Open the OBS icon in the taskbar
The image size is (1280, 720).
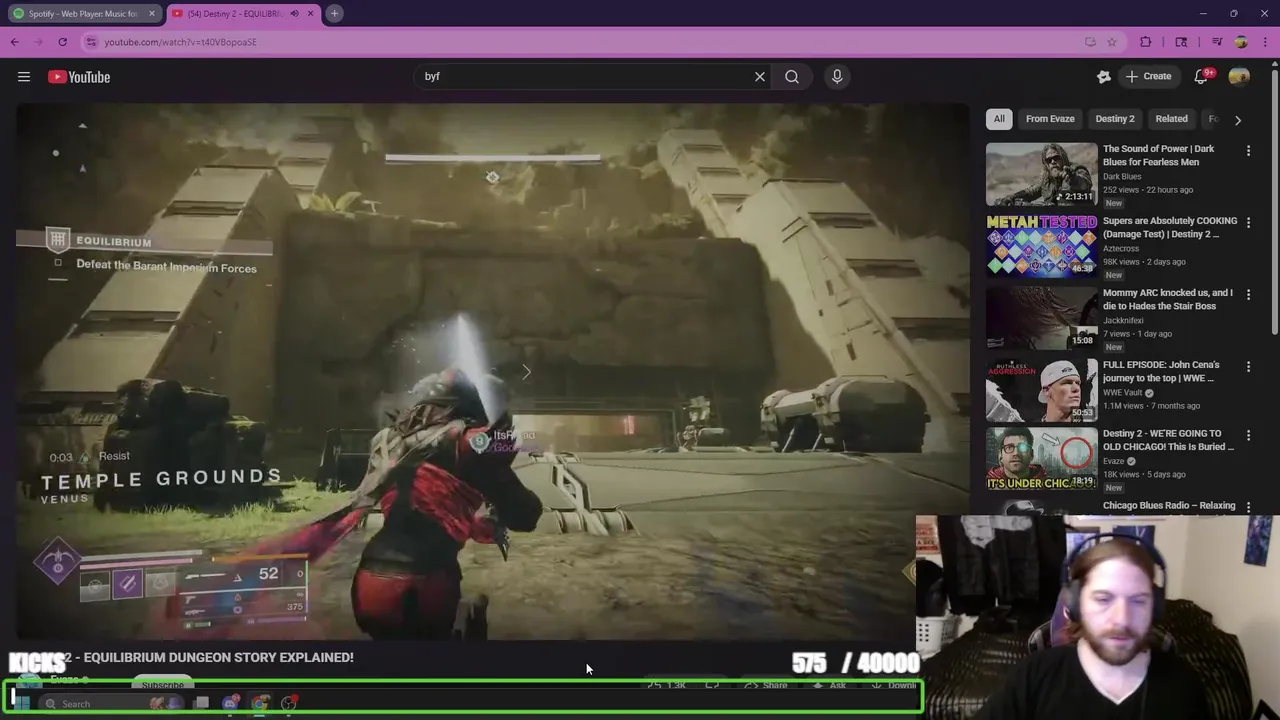pos(289,704)
